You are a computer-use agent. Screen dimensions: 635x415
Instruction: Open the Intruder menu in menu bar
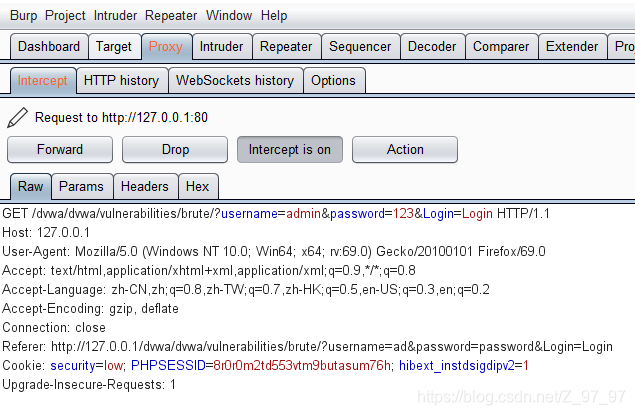click(115, 15)
